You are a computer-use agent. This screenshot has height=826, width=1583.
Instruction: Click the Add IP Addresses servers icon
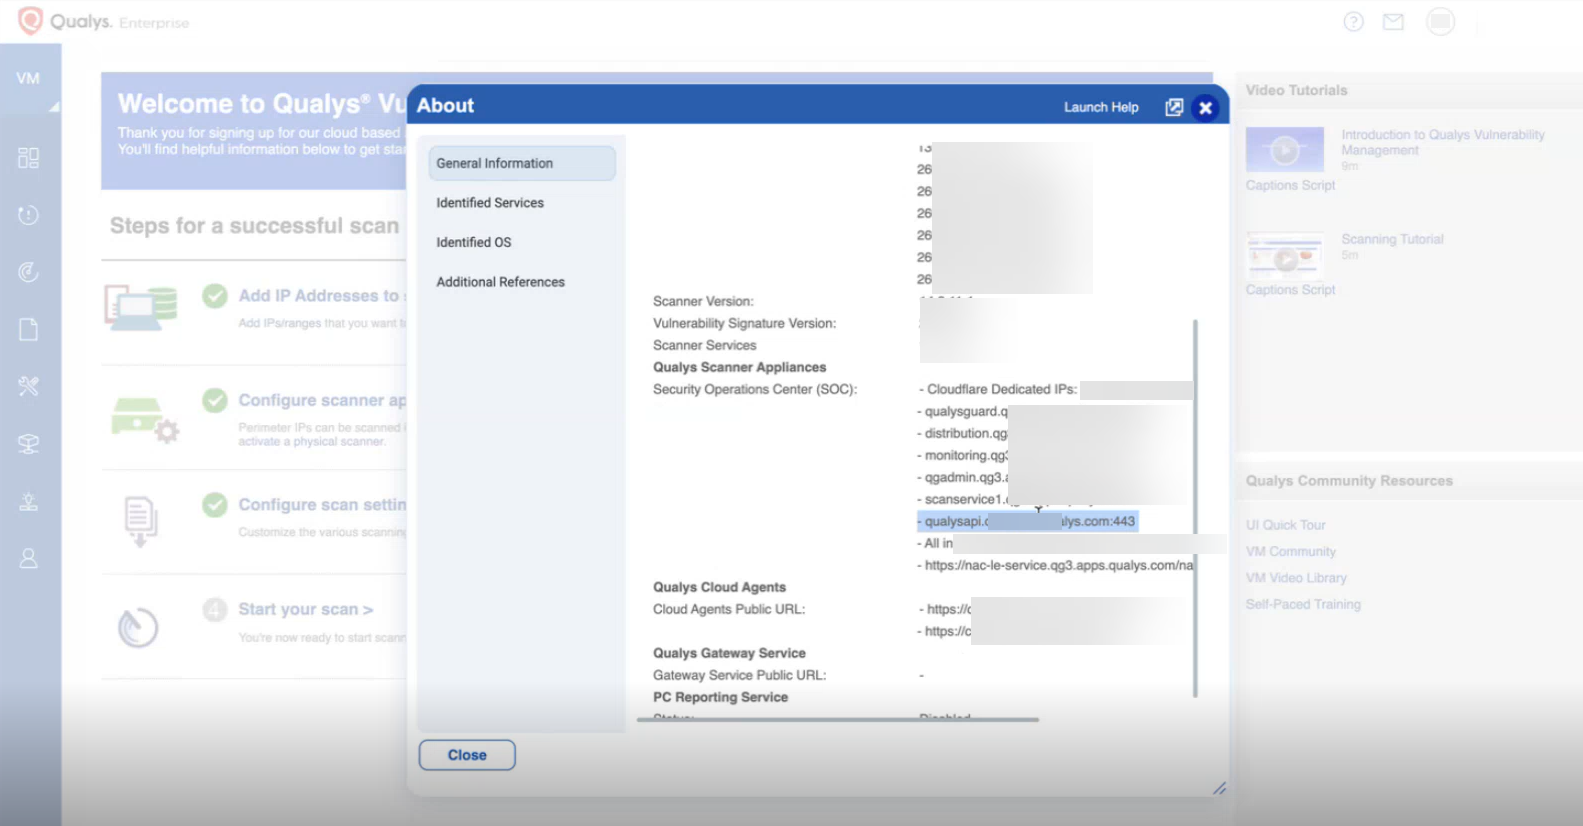tap(141, 307)
